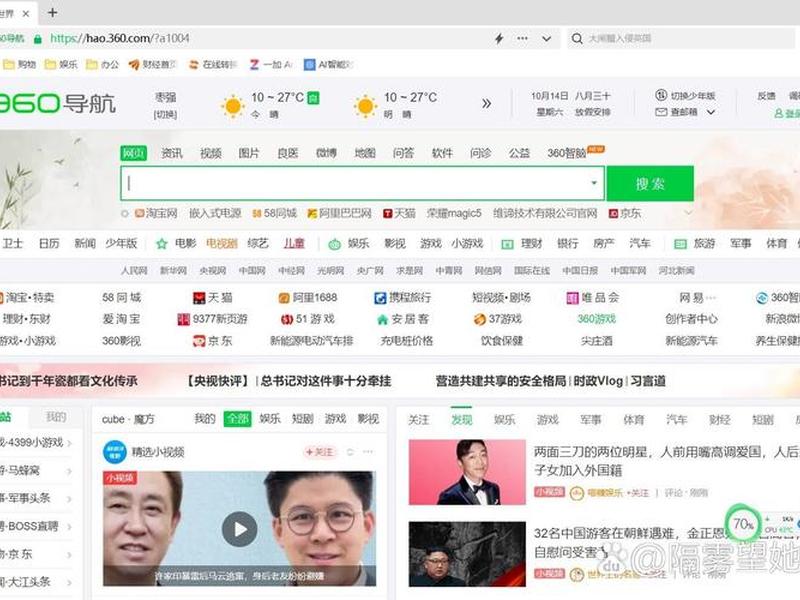Open search suggestion dropdown arrow in search box
This screenshot has height=600, width=800.
coord(594,183)
